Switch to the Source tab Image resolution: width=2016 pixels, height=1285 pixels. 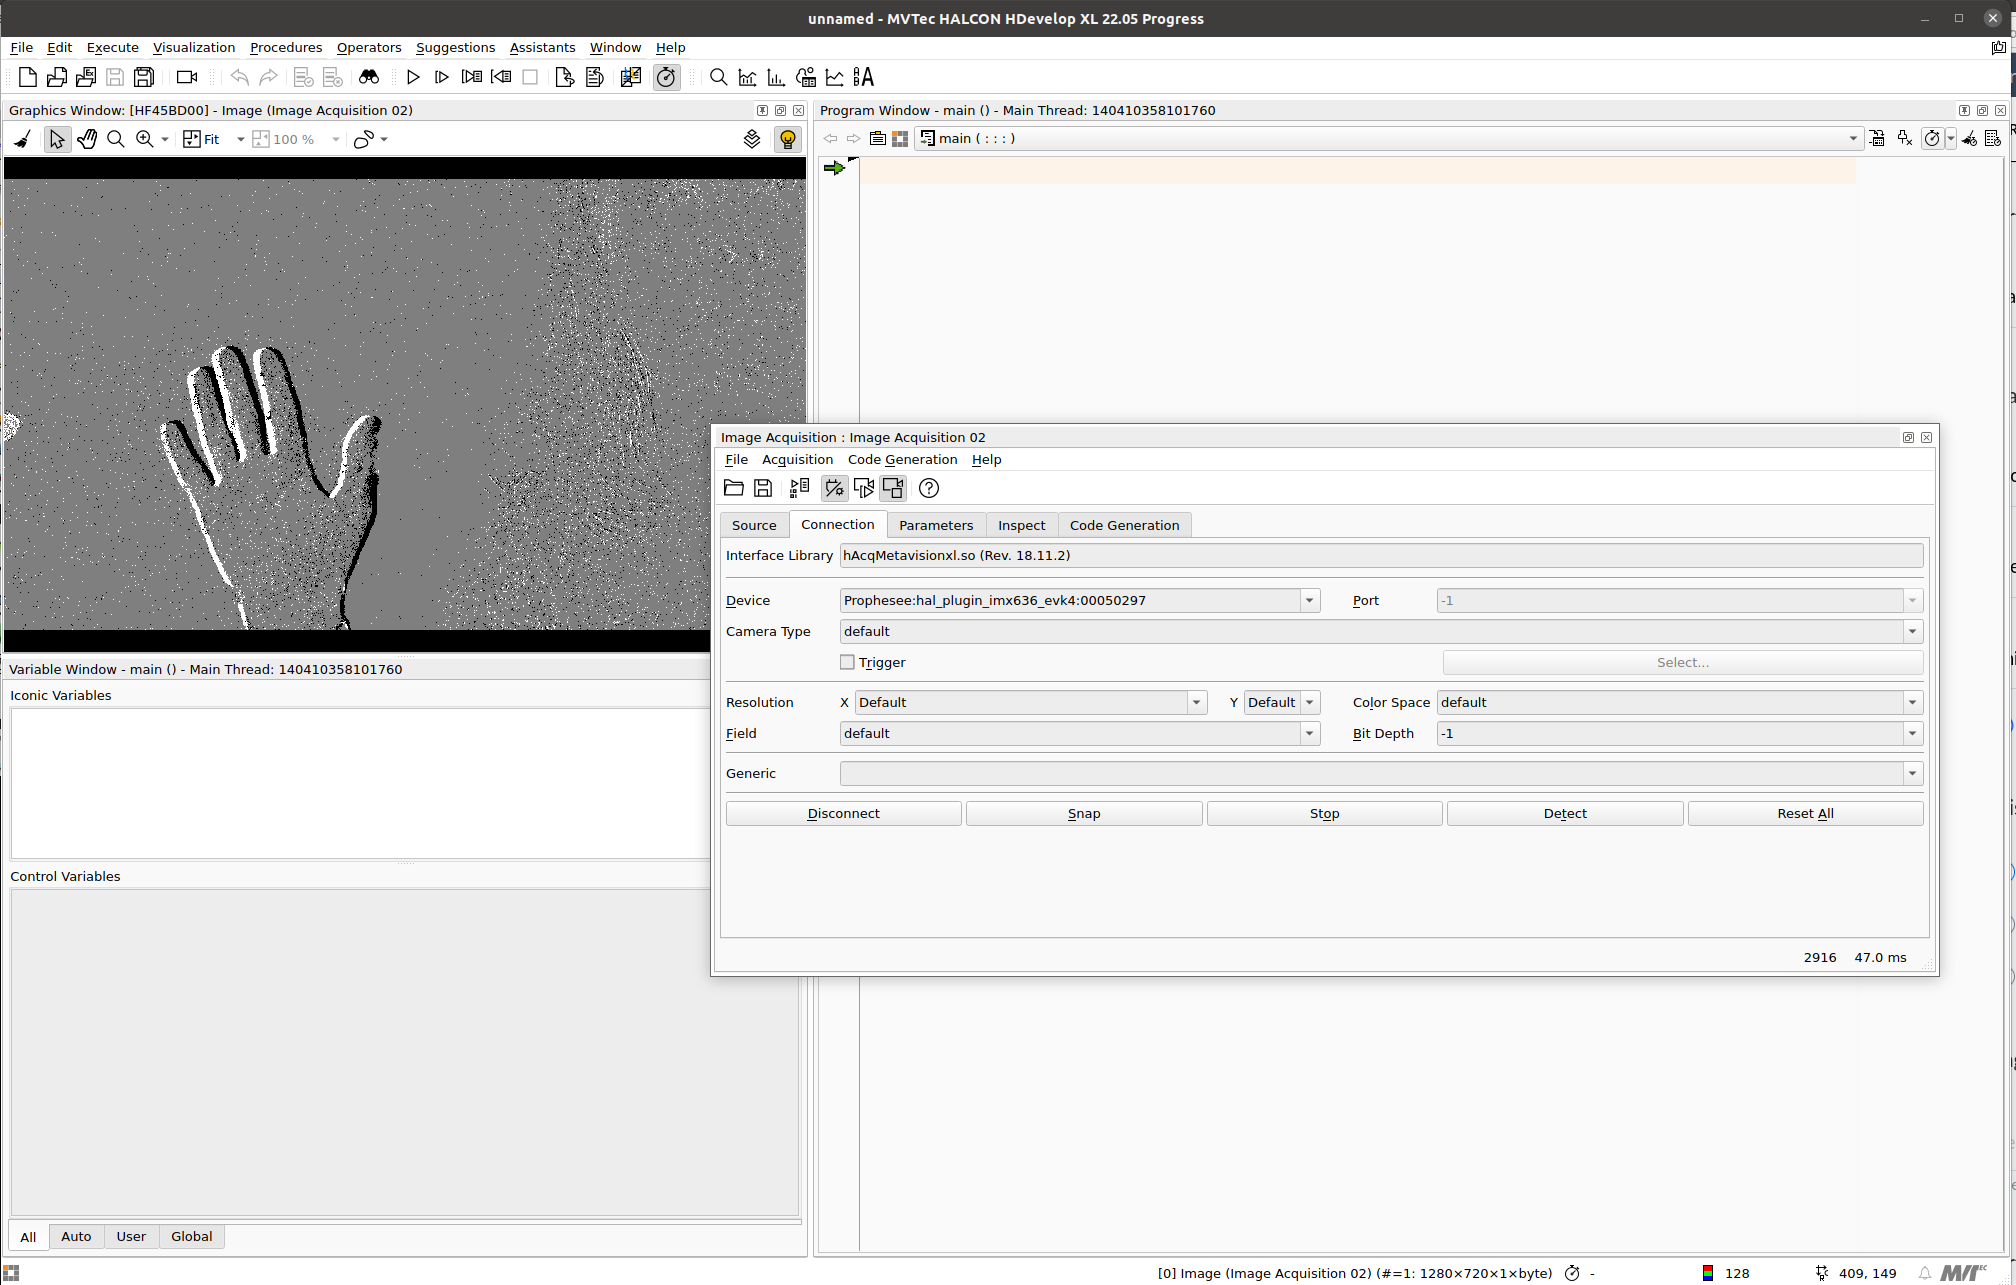[754, 525]
